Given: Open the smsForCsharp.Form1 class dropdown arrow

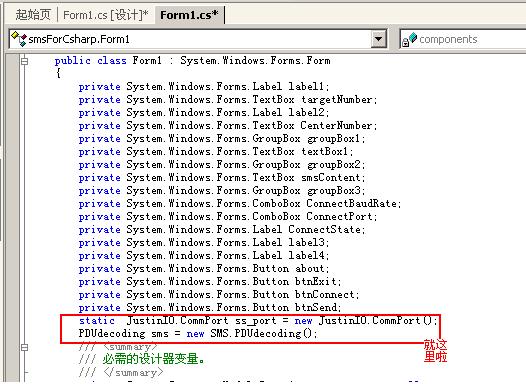Looking at the screenshot, I should pos(378,39).
